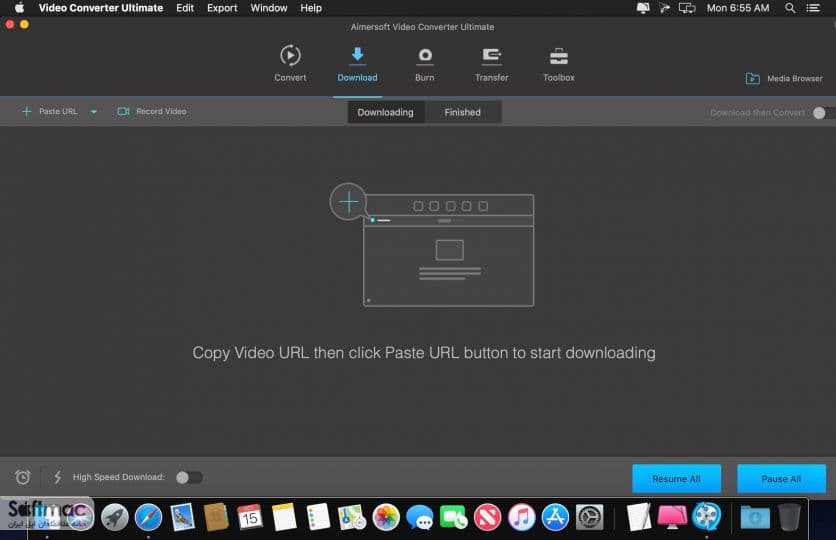The height and width of the screenshot is (540, 836).
Task: Click the menu bar clock Mon 6:55 AM
Action: pyautogui.click(x=738, y=8)
